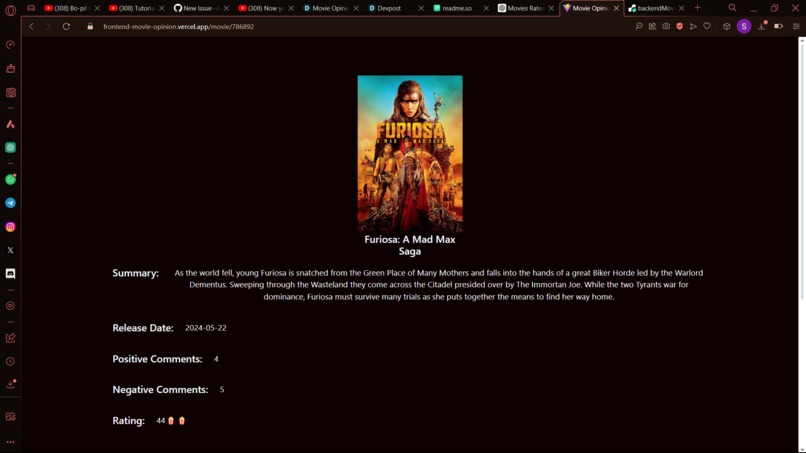Open the GX Cleaner chip icon in sidebar
806x453 pixels.
[10, 93]
